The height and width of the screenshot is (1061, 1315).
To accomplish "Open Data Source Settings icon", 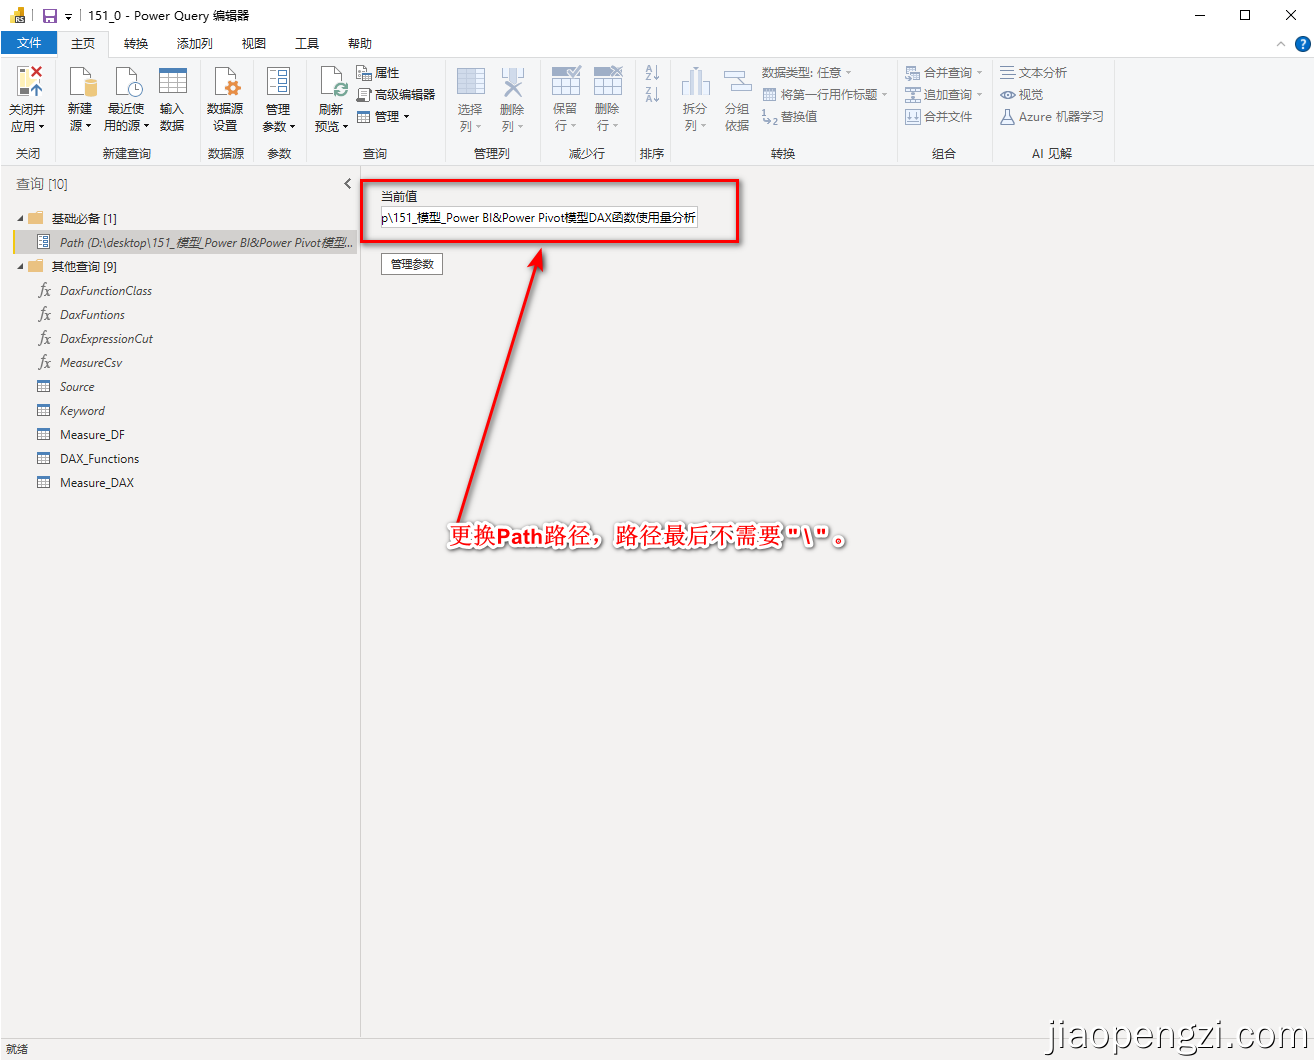I will click(226, 81).
